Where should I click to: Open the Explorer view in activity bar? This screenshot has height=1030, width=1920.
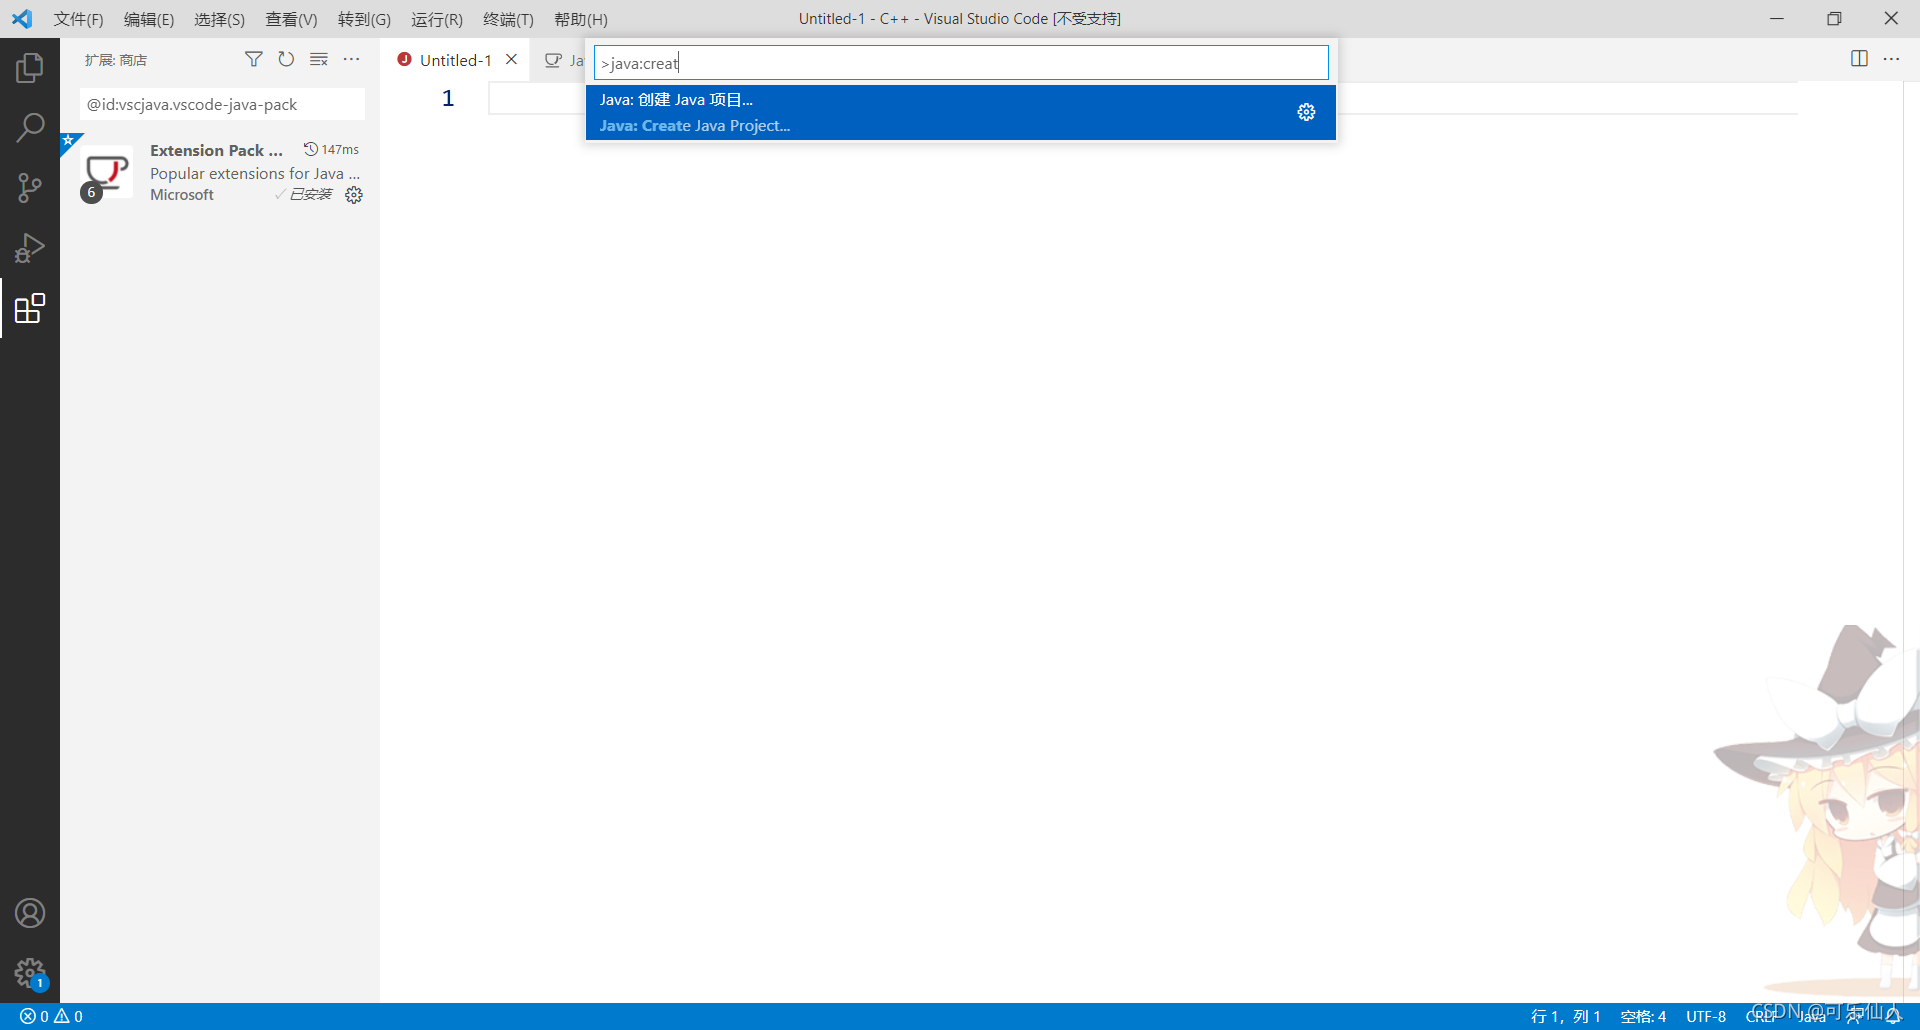(30, 68)
